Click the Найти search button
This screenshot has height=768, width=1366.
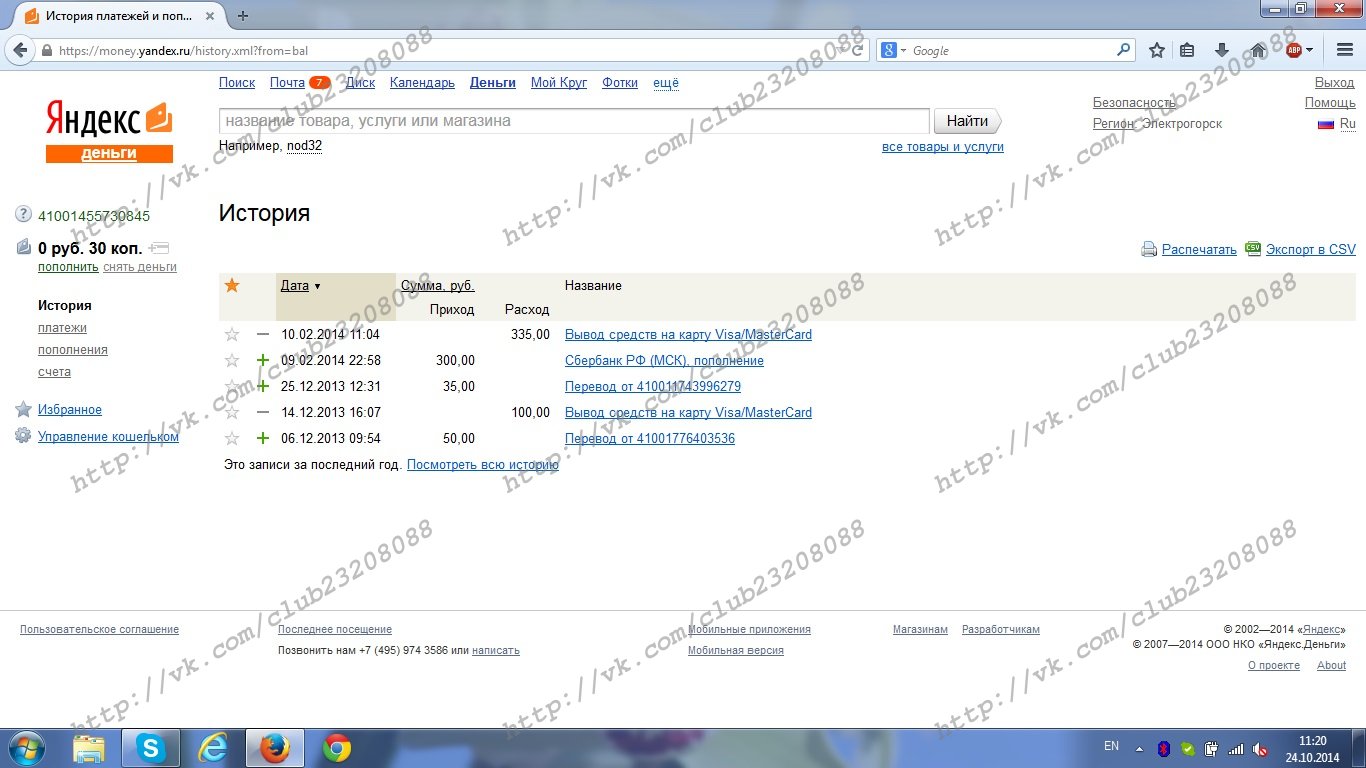(967, 121)
